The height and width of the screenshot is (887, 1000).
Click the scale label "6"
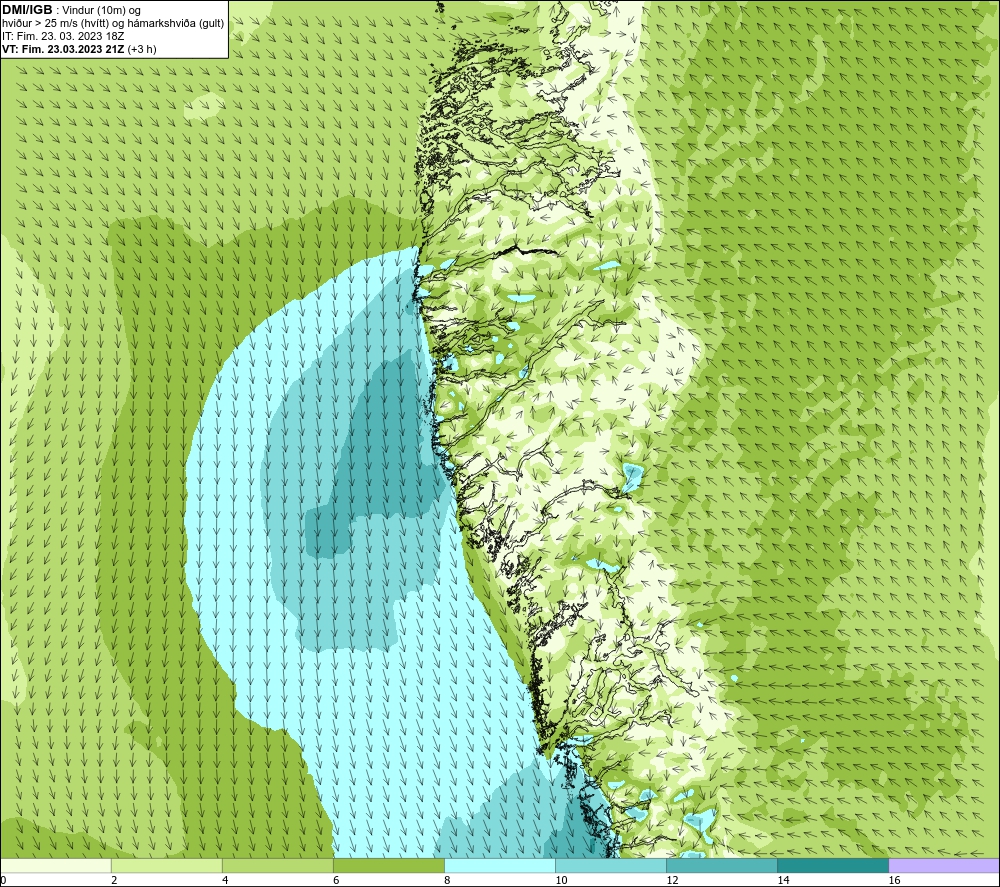pos(336,880)
